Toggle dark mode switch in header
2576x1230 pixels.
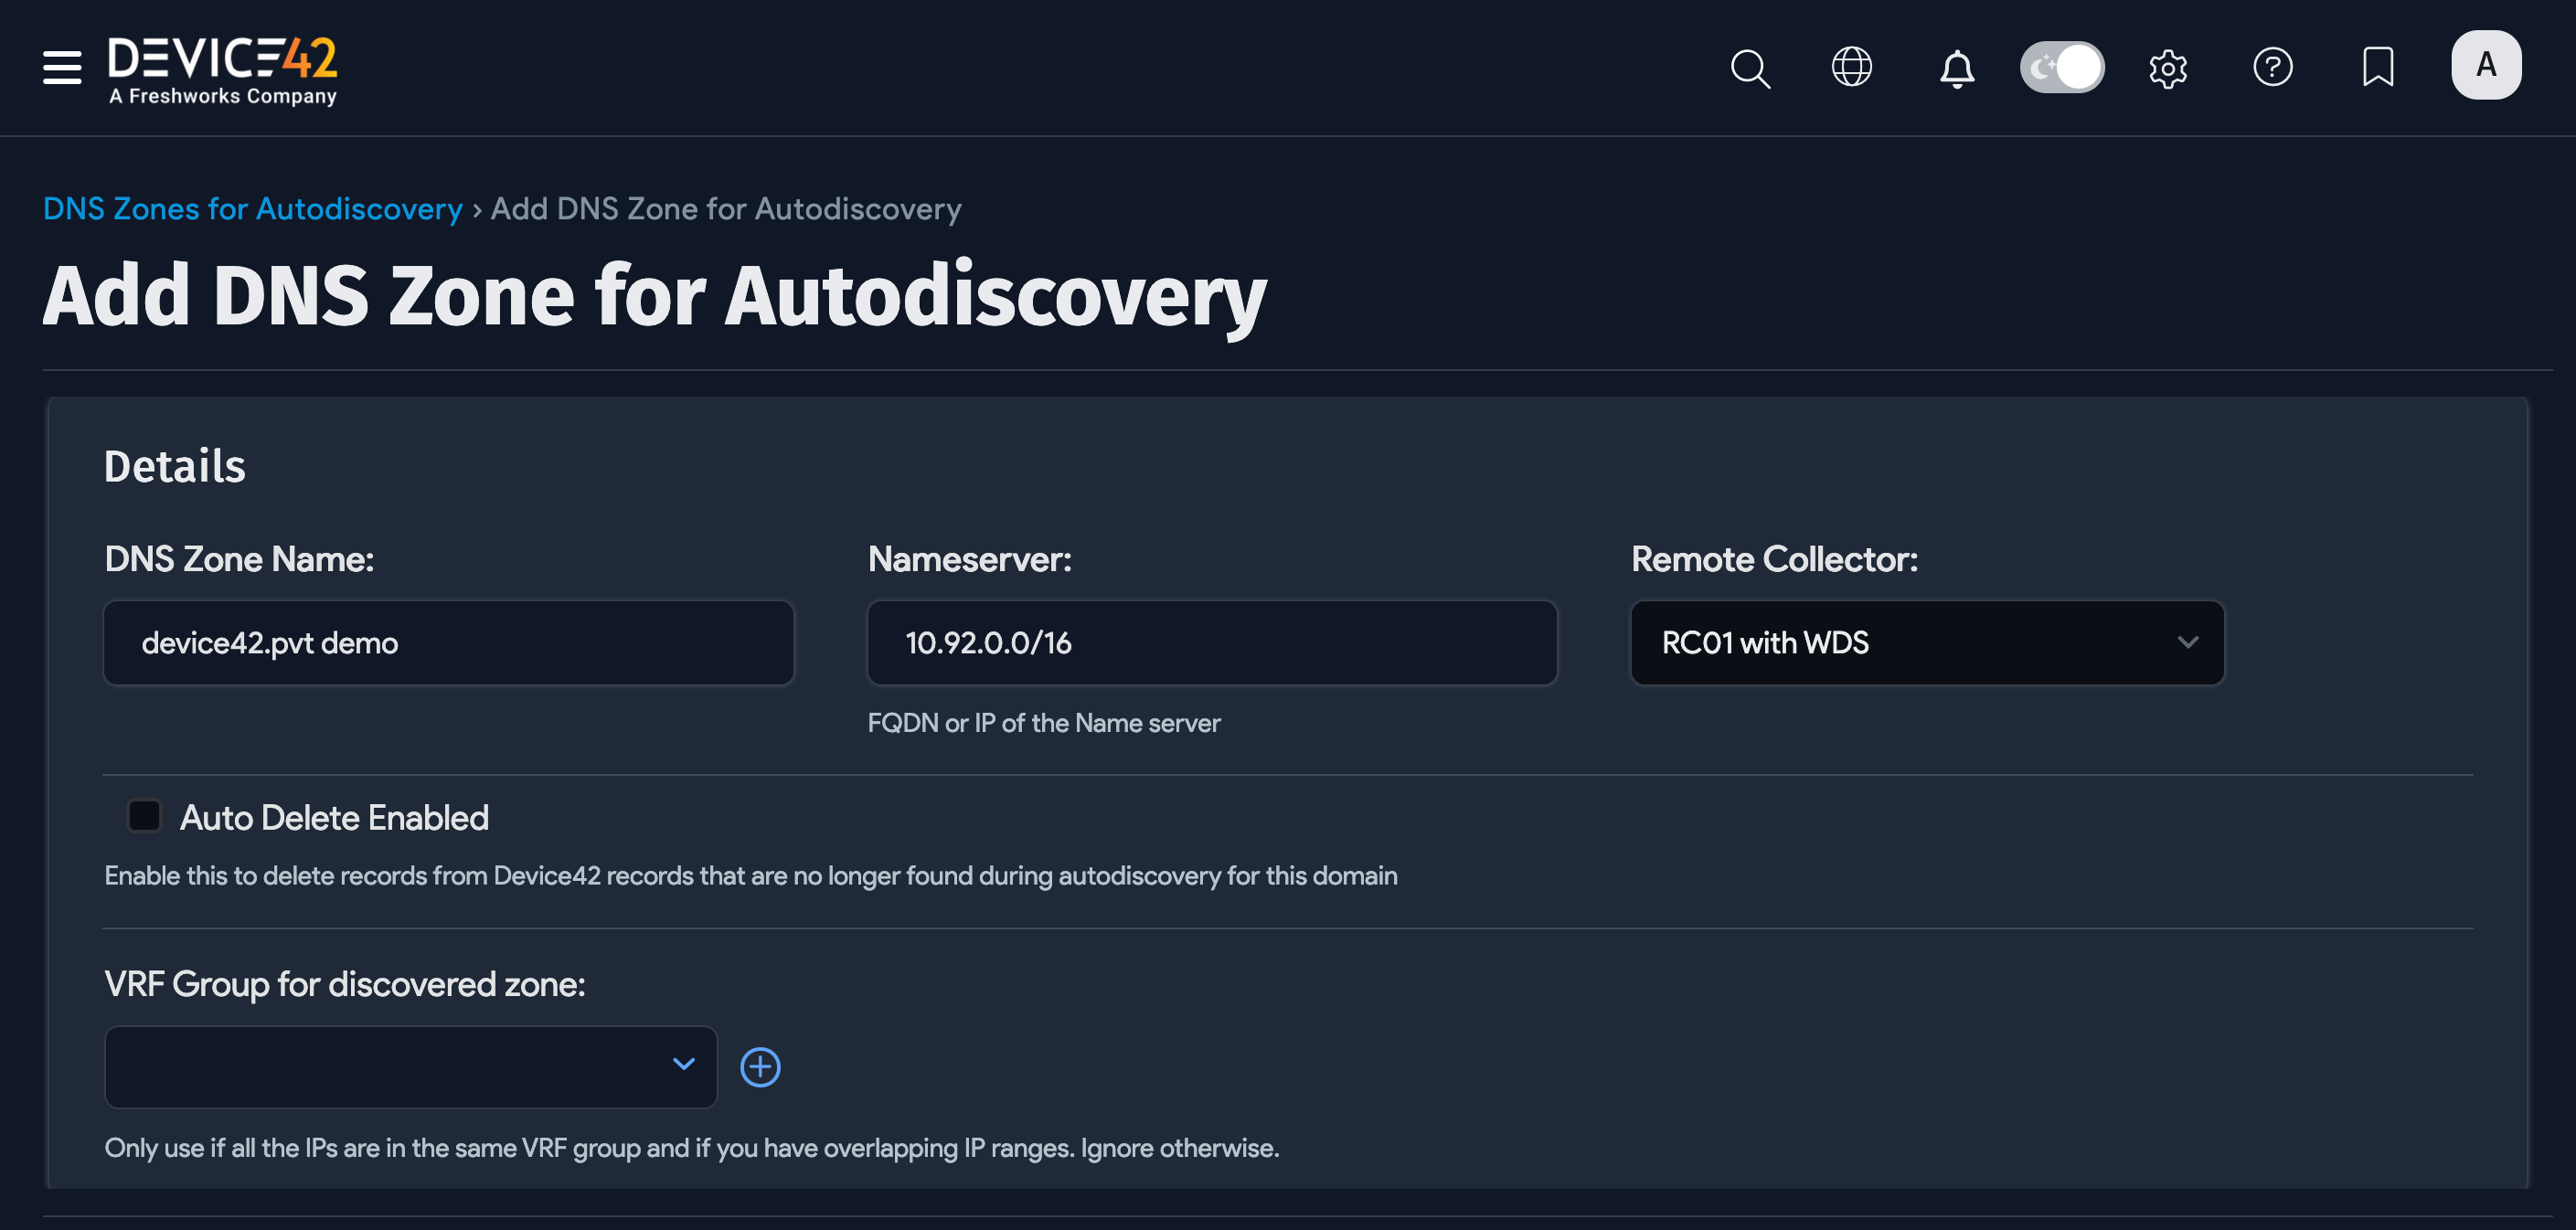pos(2062,67)
